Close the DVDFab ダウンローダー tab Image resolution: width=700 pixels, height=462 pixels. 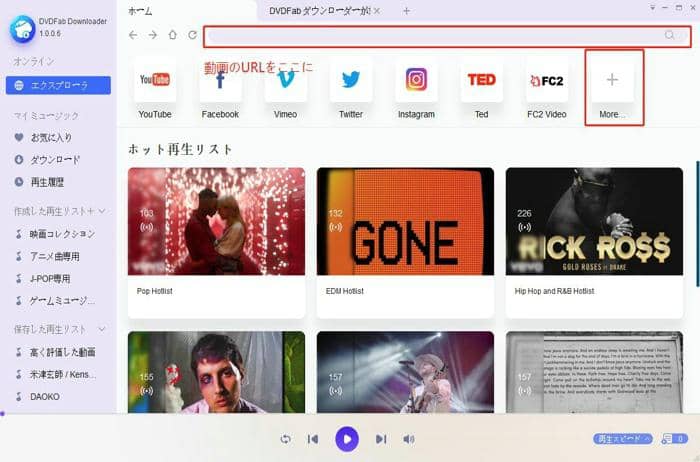377,11
